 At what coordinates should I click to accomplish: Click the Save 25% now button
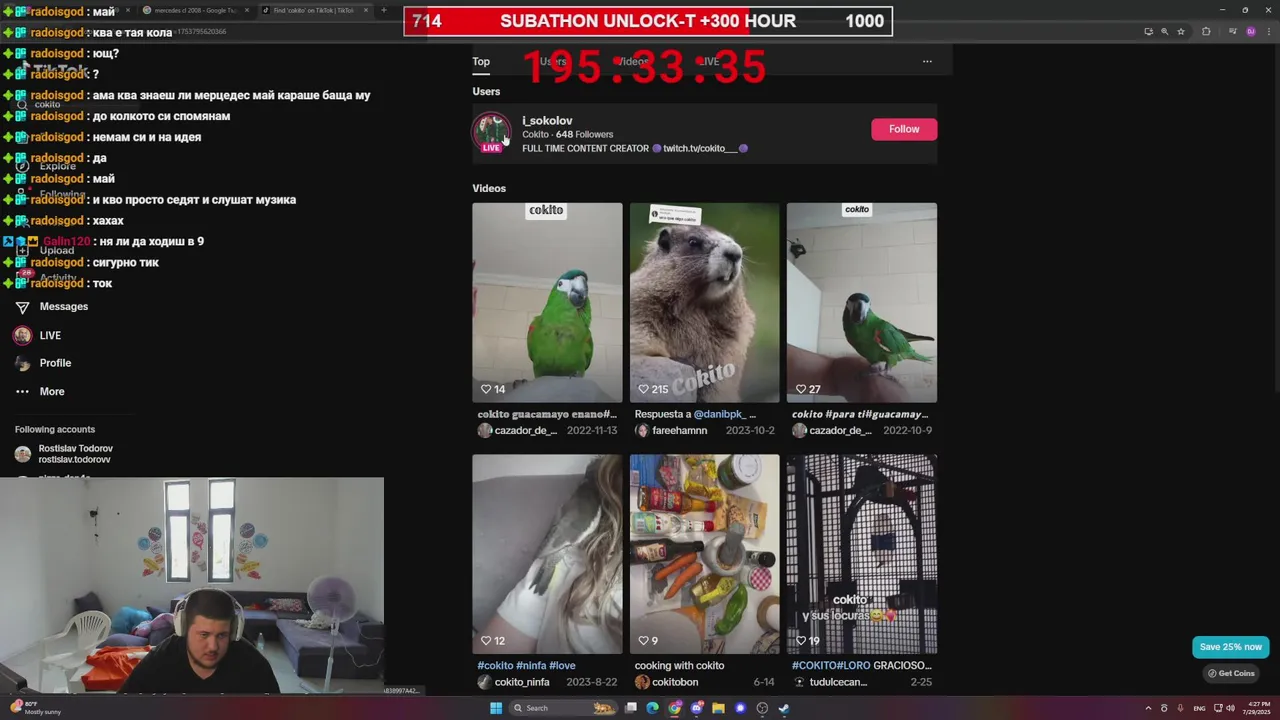(x=1231, y=647)
